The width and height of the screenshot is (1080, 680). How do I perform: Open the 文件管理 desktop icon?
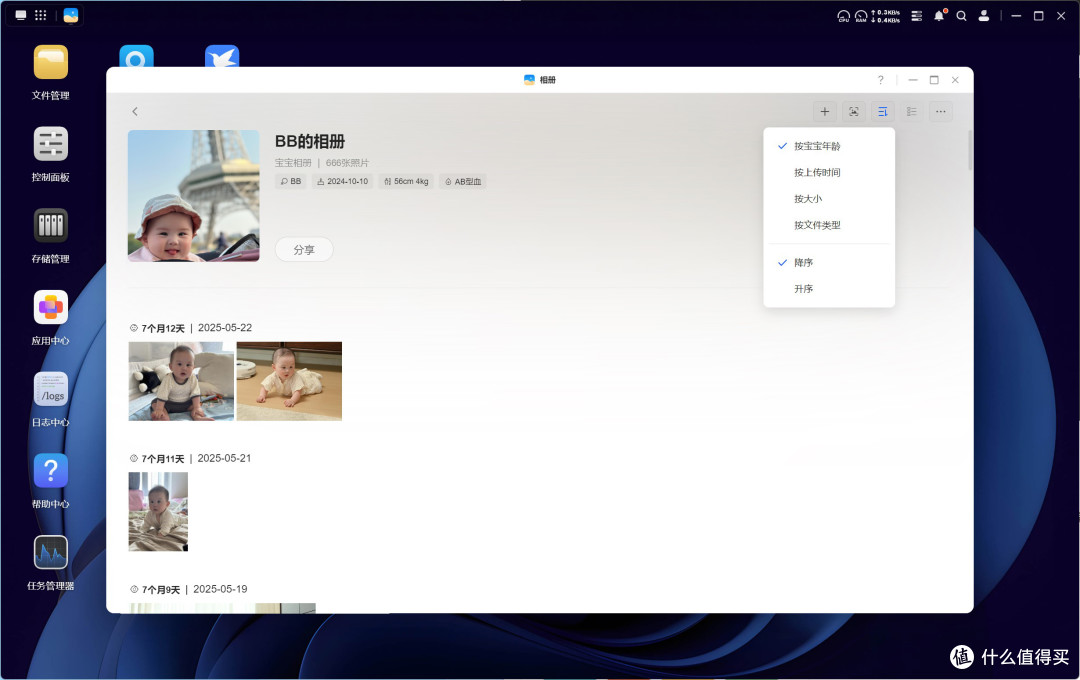click(50, 63)
